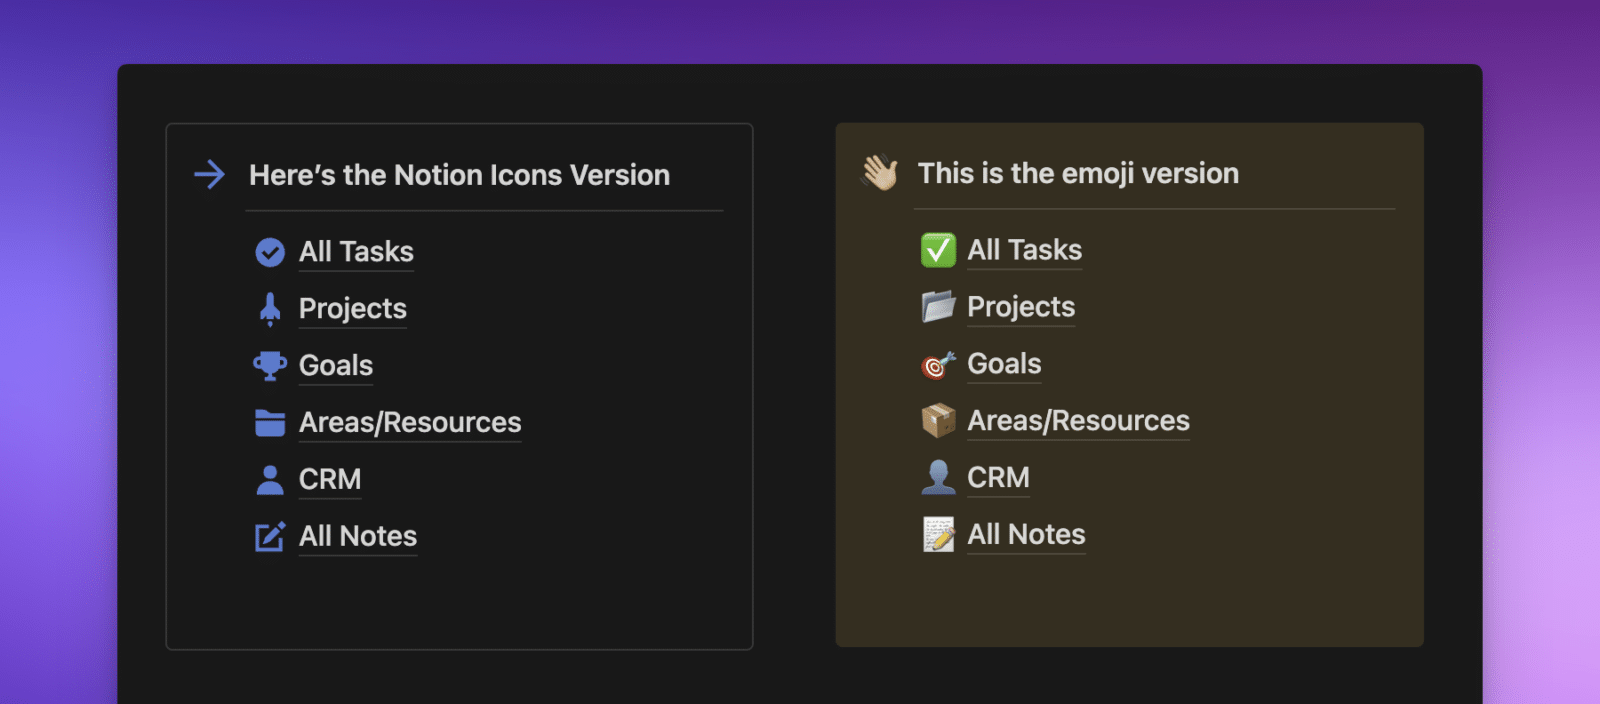The height and width of the screenshot is (704, 1600).
Task: Open CRM page in the emoji version list
Action: pos(998,478)
